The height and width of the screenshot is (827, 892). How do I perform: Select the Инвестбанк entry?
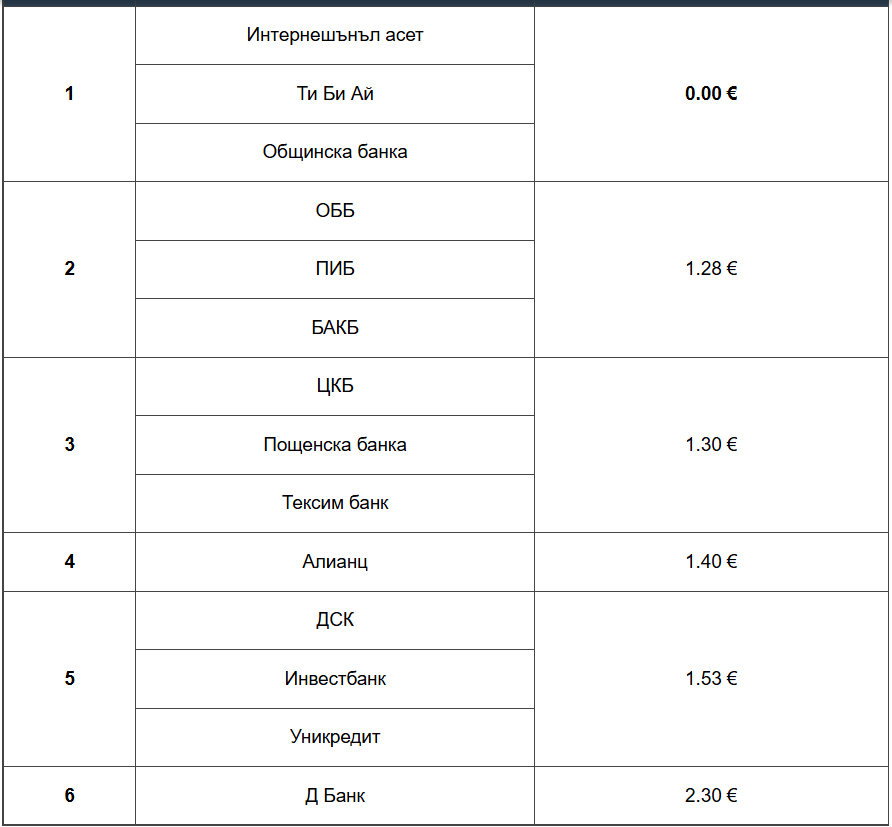335,679
